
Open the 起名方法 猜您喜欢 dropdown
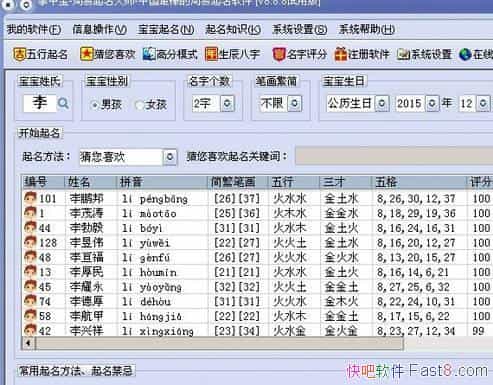click(x=169, y=157)
